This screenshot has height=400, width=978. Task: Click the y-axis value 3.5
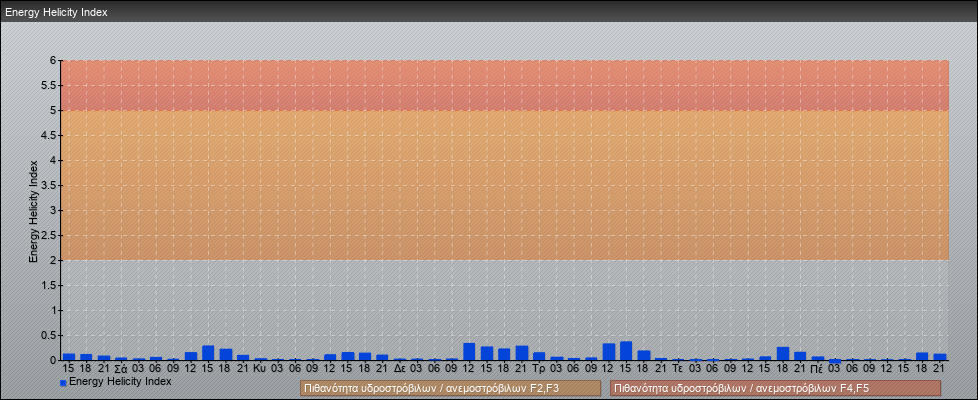(49, 185)
